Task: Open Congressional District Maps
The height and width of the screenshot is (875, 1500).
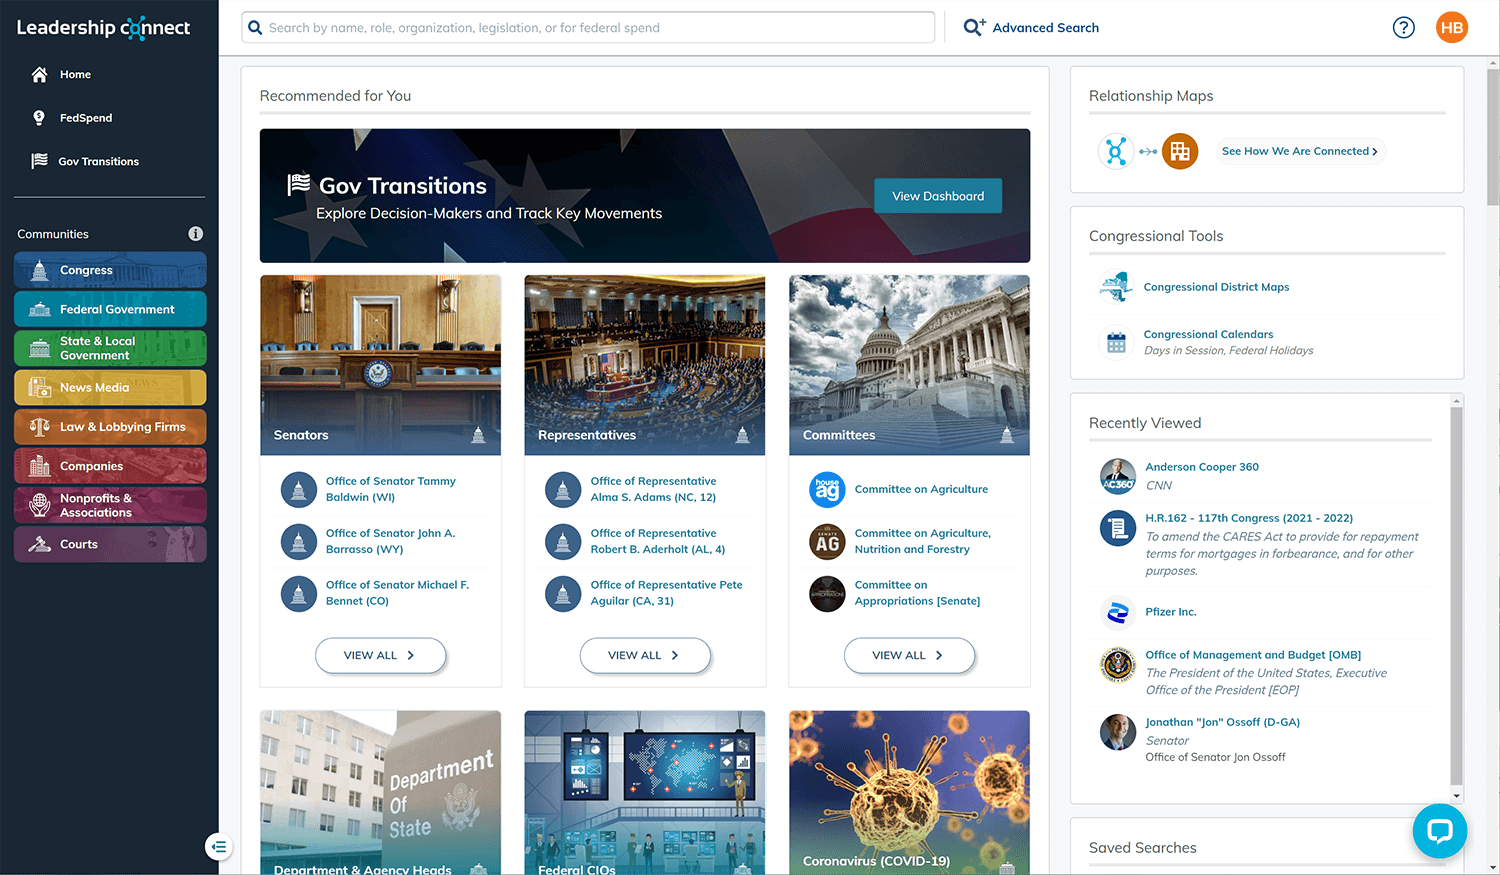Action: click(1216, 287)
